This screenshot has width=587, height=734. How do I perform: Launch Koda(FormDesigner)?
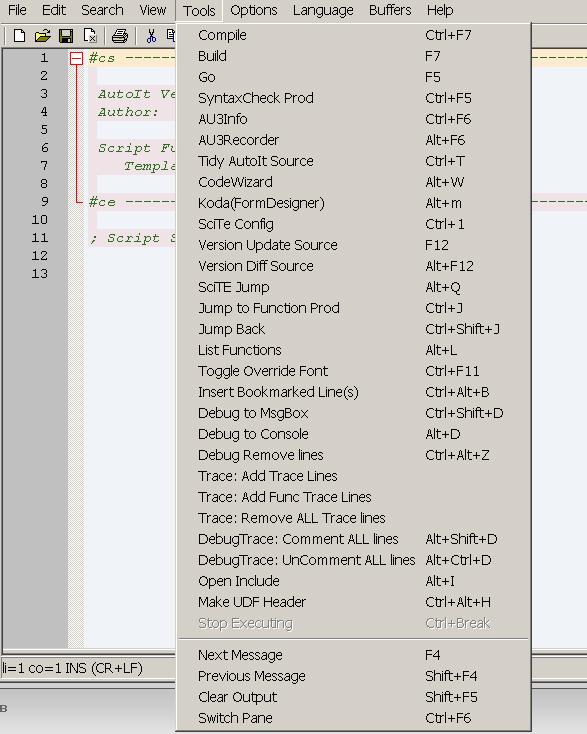click(353, 203)
